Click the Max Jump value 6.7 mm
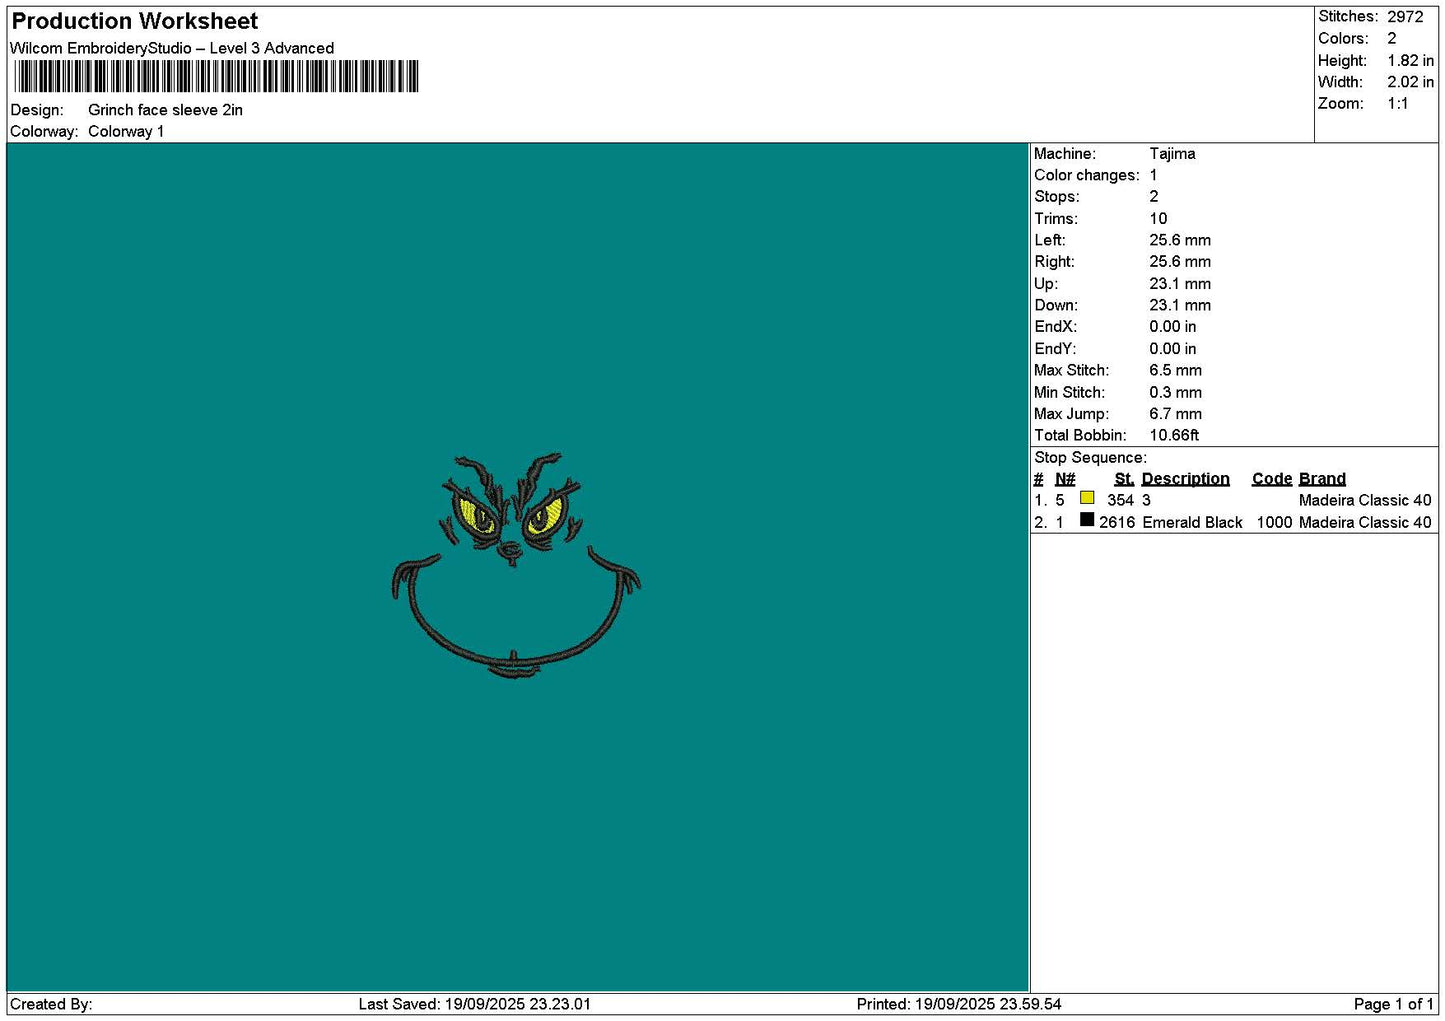Screen dimensions: 1445x1021 pyautogui.click(x=1176, y=414)
